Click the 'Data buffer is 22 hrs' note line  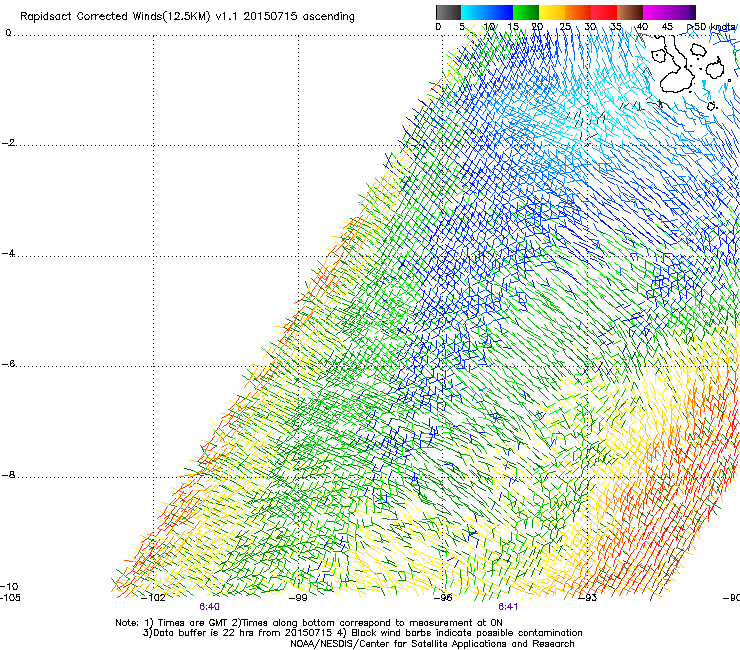click(x=362, y=633)
